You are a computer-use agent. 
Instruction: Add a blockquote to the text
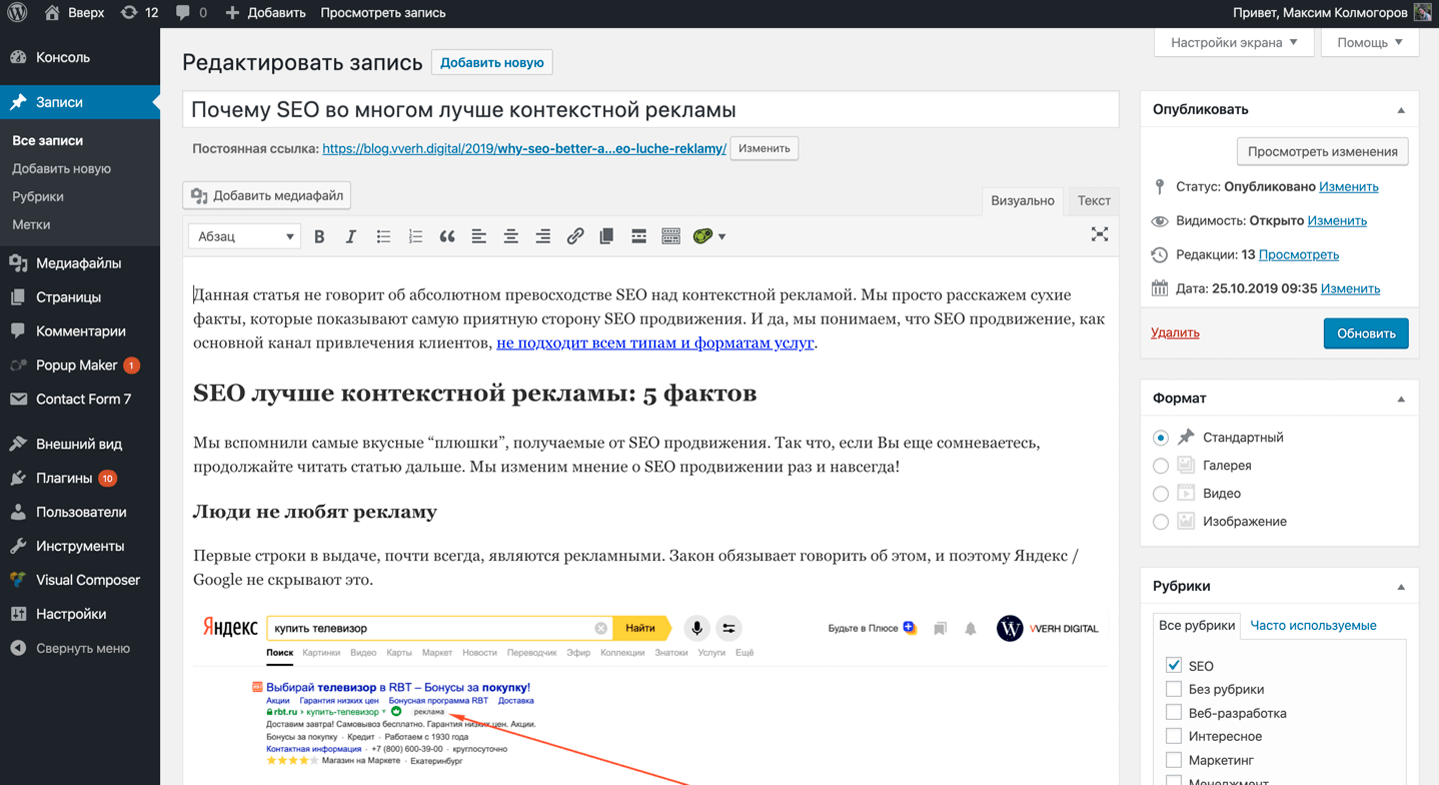pyautogui.click(x=447, y=236)
